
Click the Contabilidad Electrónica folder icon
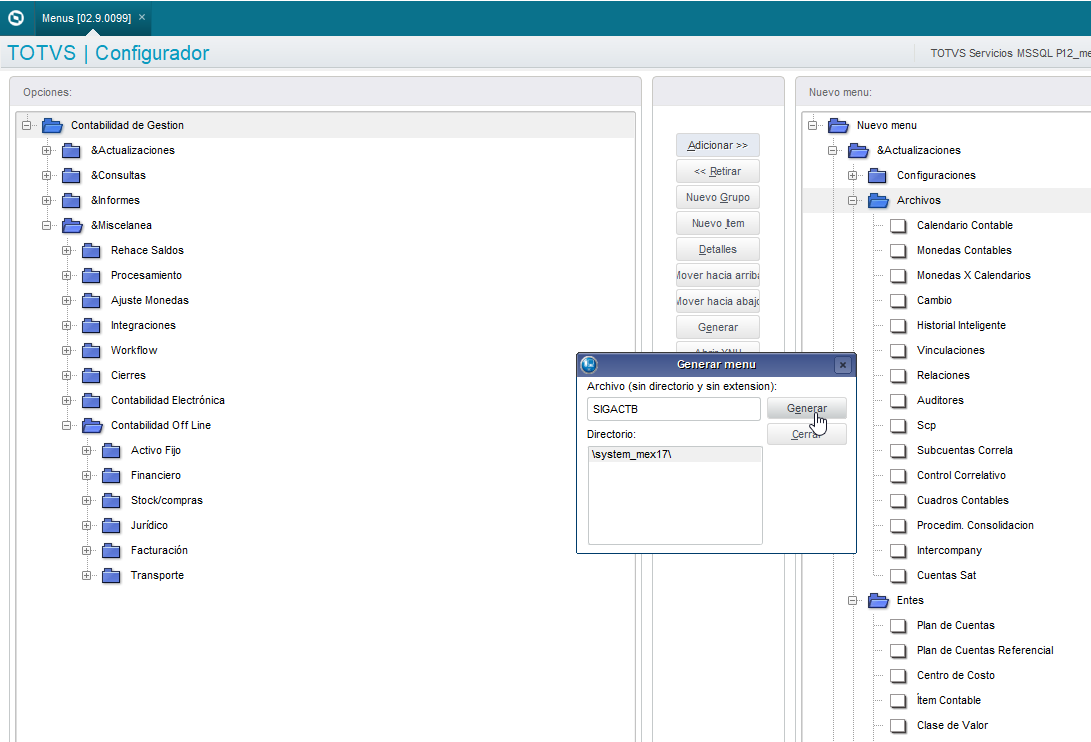click(x=91, y=401)
